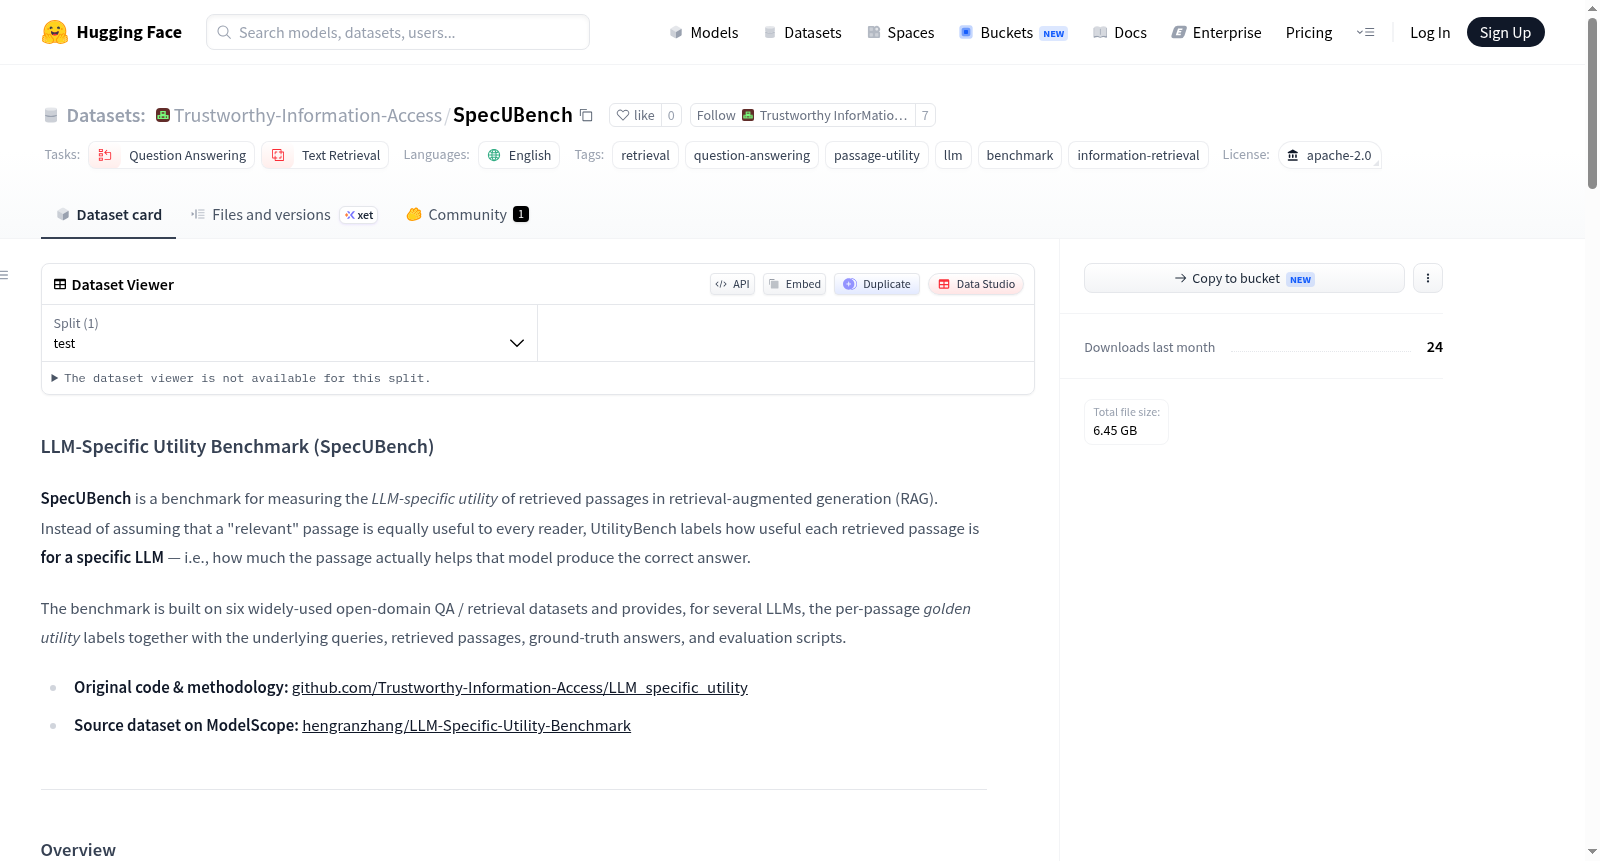The height and width of the screenshot is (861, 1600).
Task: Open the more navigation menu icon
Action: 1365,32
